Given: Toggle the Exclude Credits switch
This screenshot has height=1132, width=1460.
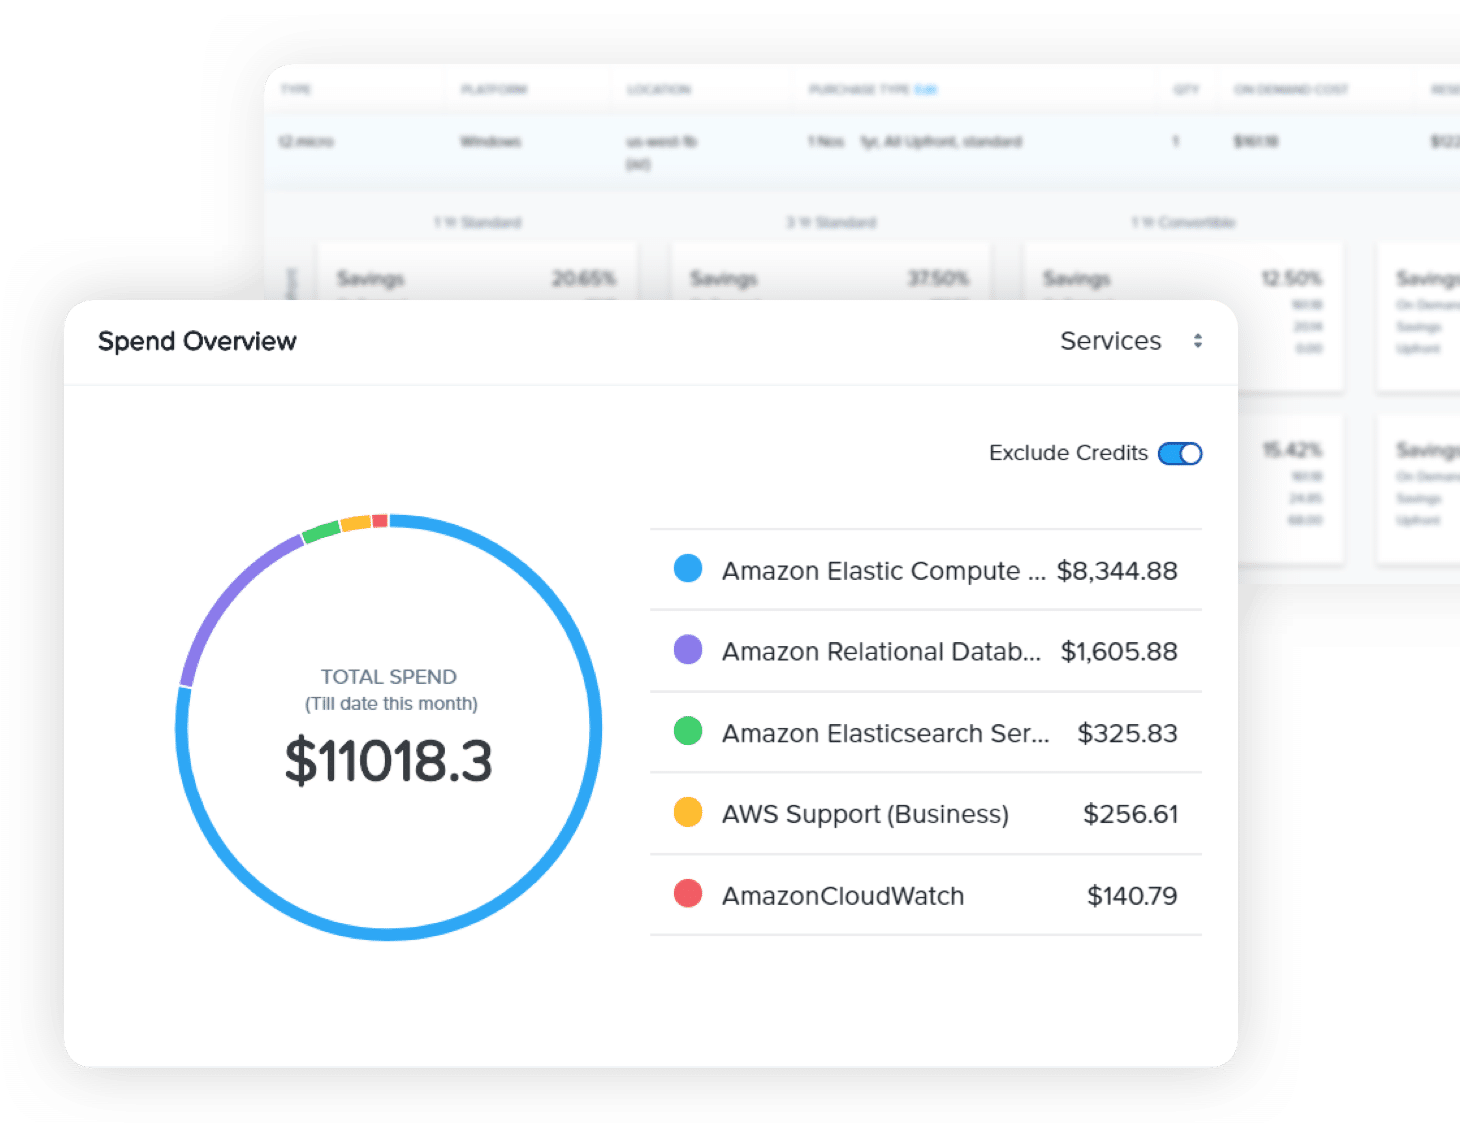Looking at the screenshot, I should coord(1179,453).
